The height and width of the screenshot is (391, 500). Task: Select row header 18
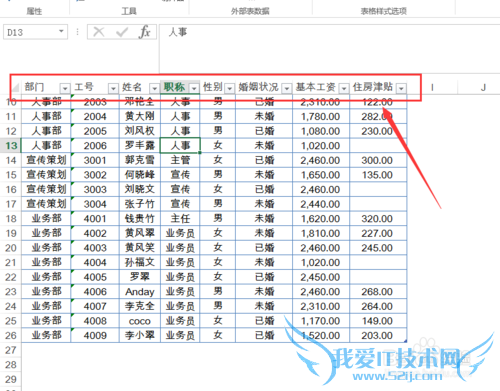click(x=11, y=219)
